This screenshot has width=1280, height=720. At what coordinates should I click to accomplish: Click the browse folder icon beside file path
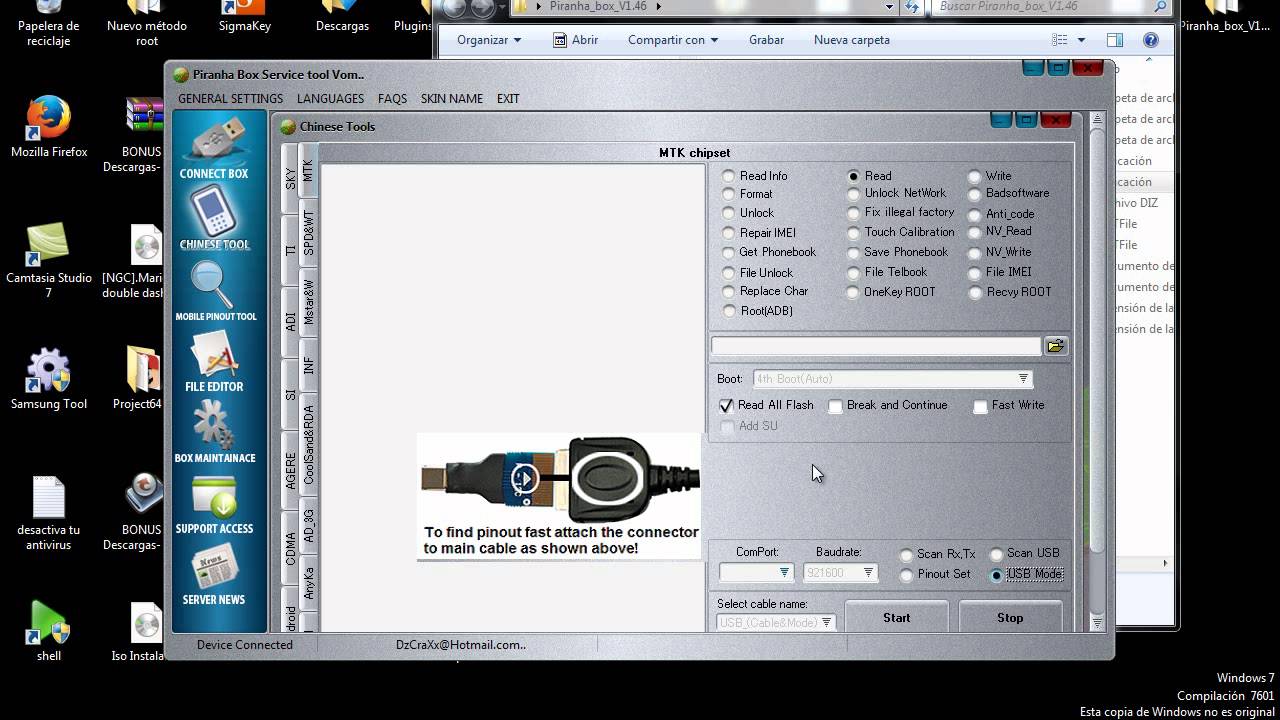(x=1056, y=346)
